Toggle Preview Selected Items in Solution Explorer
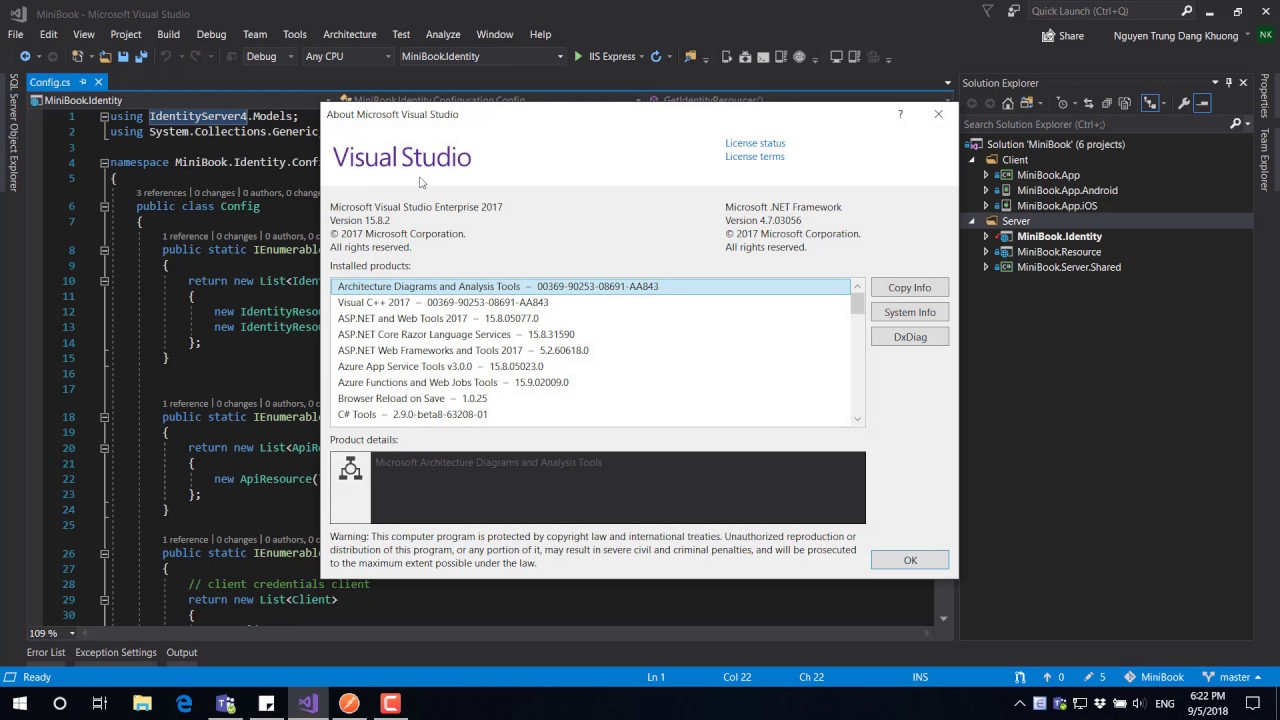This screenshot has width=1280, height=720. click(1202, 103)
